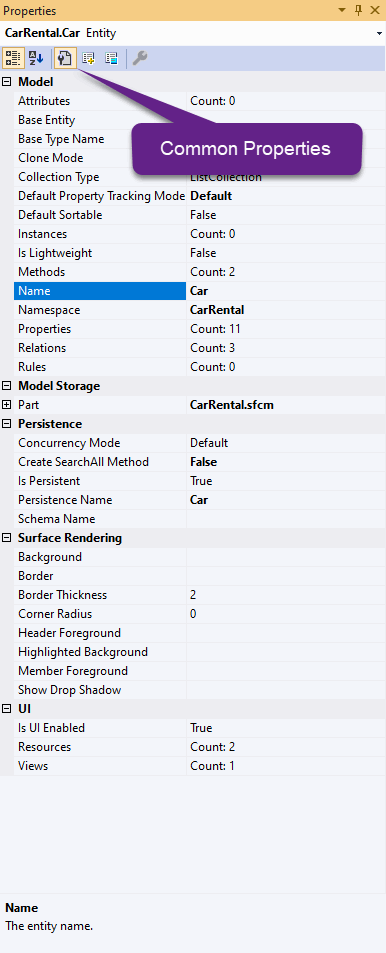
Task: Click the Background color value field
Action: [286, 557]
